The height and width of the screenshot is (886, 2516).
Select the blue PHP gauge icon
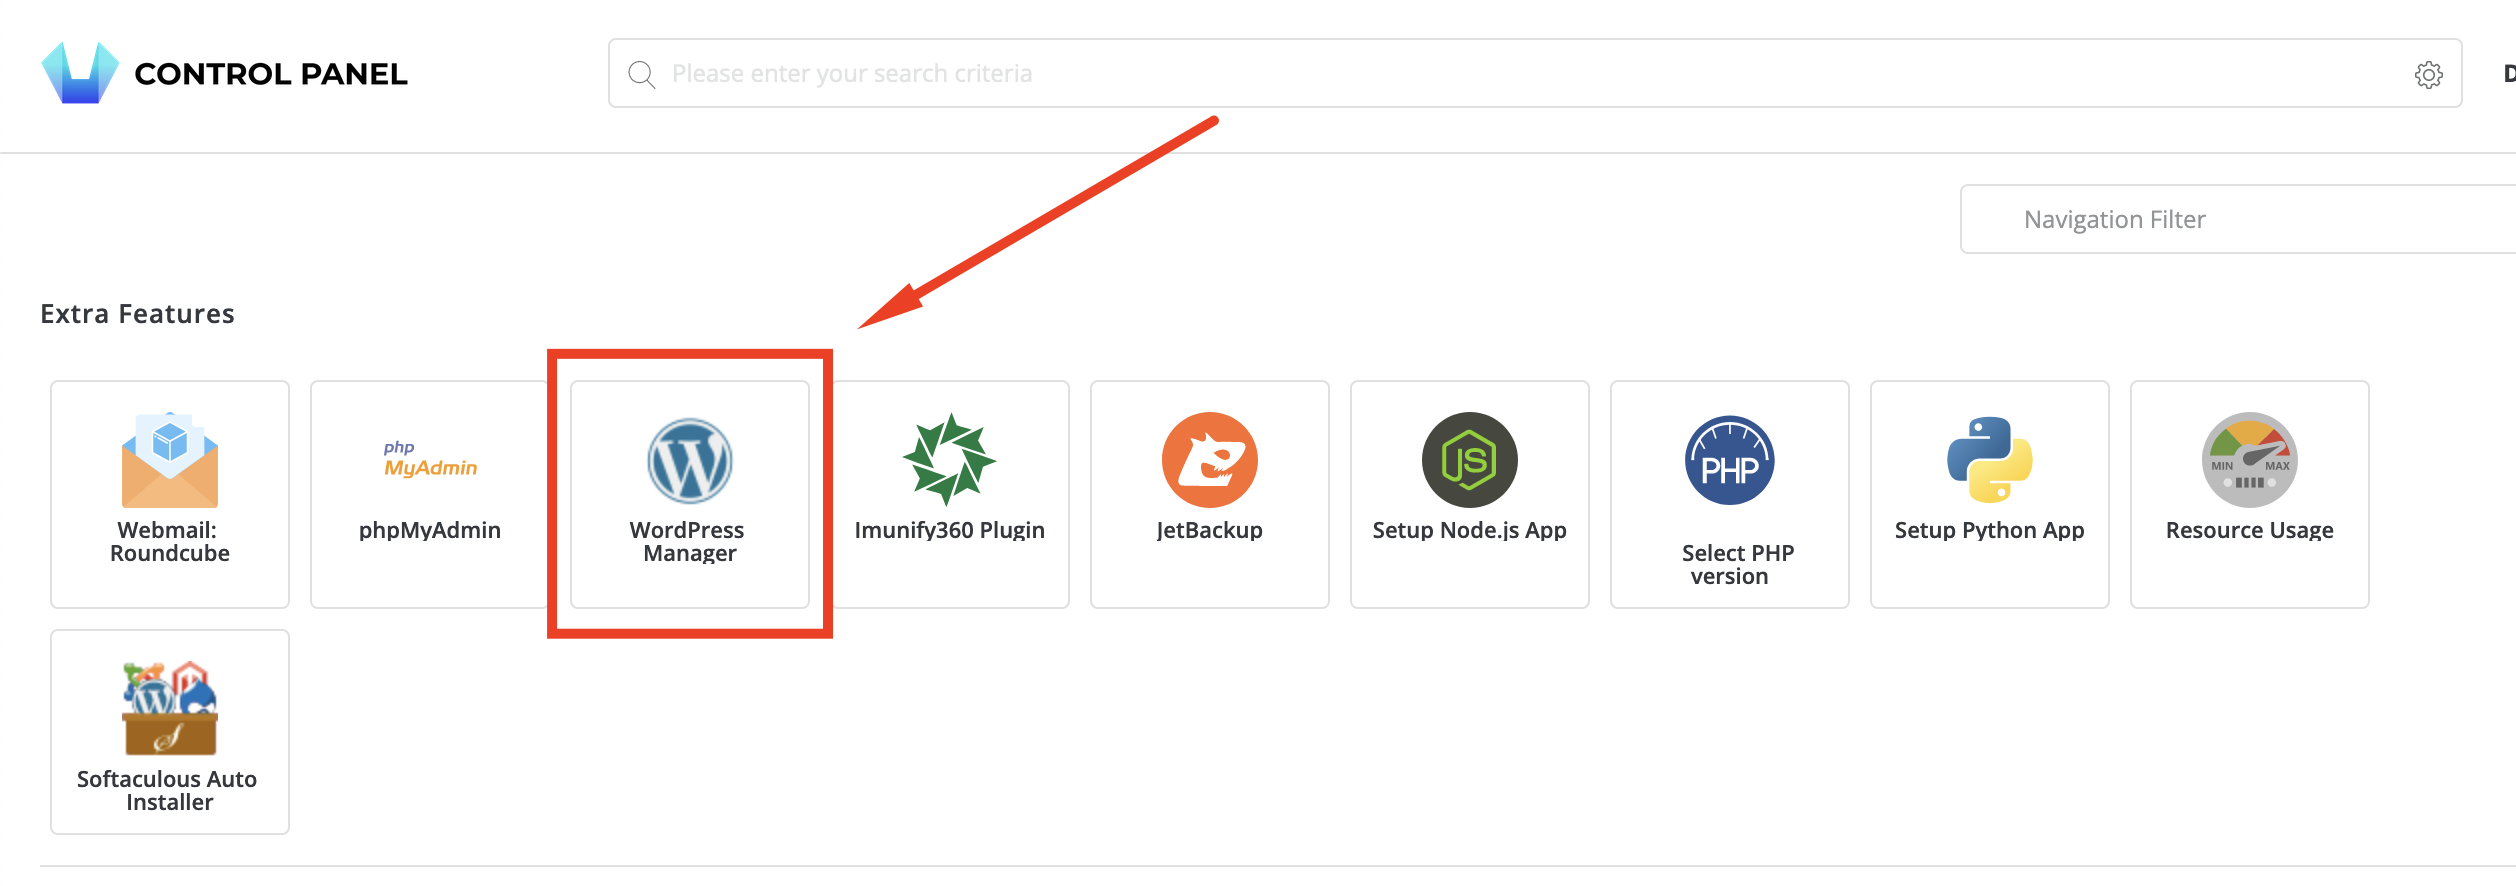pos(1729,460)
